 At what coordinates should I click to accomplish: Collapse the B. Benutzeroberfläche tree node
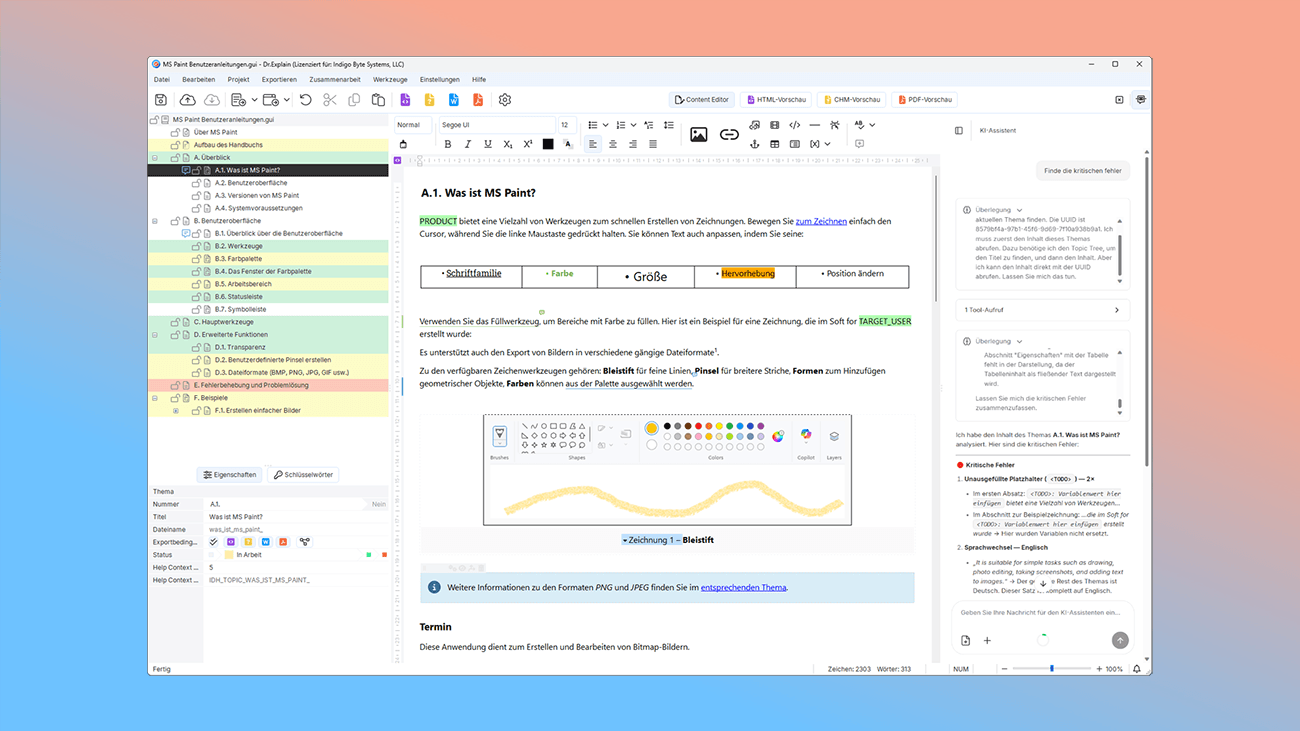(x=155, y=221)
